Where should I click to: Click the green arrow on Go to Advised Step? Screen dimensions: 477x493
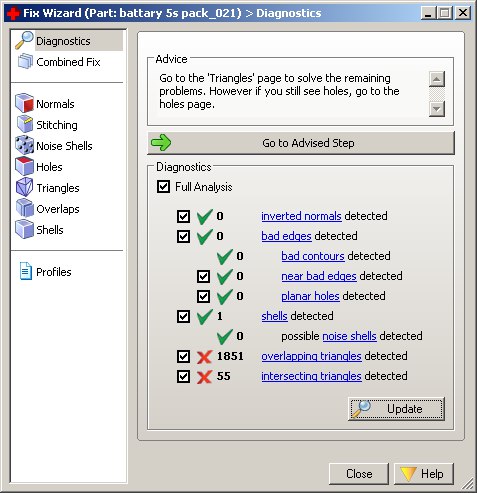pos(161,143)
